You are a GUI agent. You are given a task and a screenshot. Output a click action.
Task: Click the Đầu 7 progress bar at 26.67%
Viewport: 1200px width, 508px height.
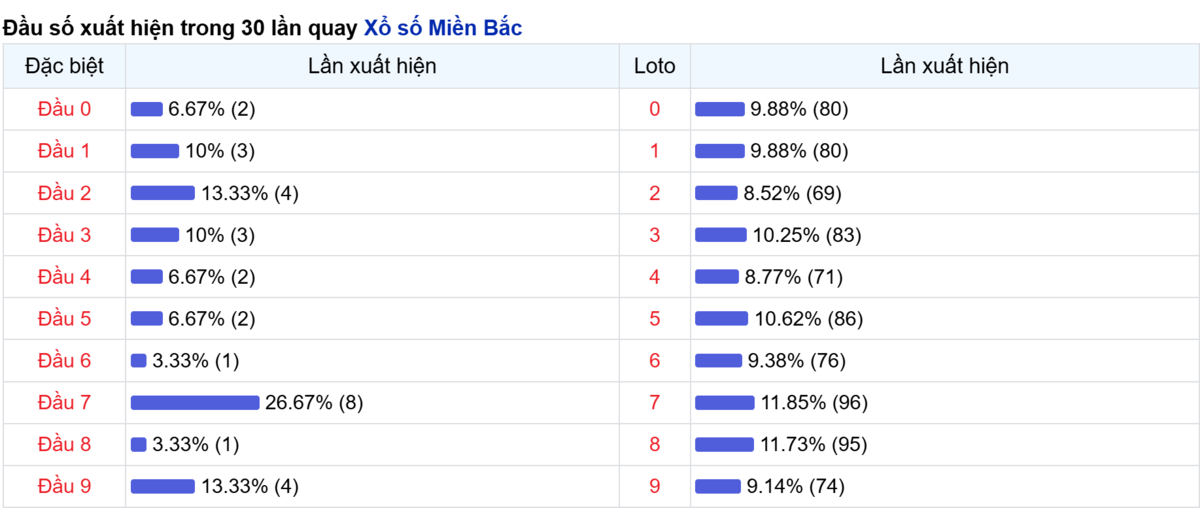(195, 403)
